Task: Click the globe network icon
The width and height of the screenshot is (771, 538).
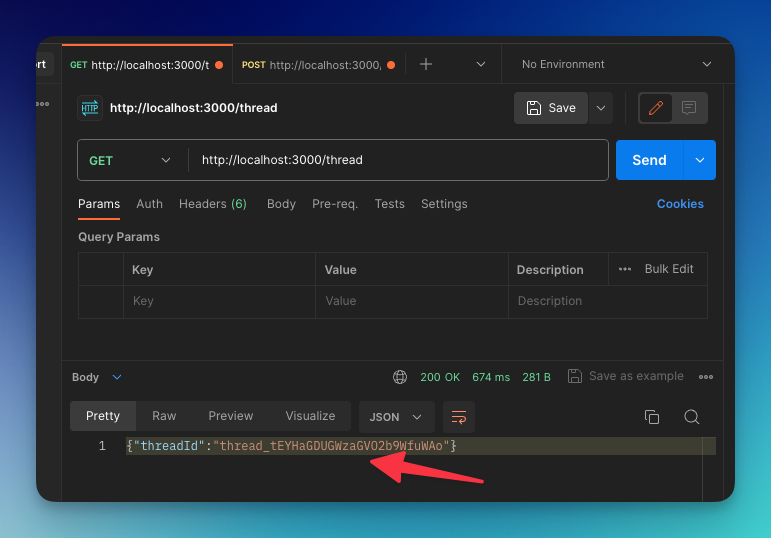Action: click(400, 377)
